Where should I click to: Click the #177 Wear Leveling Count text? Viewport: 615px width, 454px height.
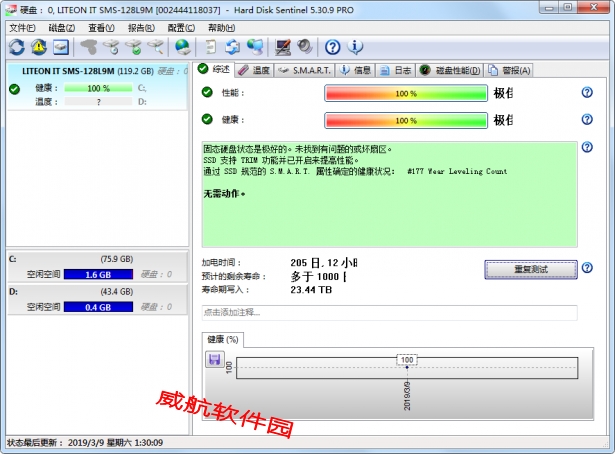point(457,171)
